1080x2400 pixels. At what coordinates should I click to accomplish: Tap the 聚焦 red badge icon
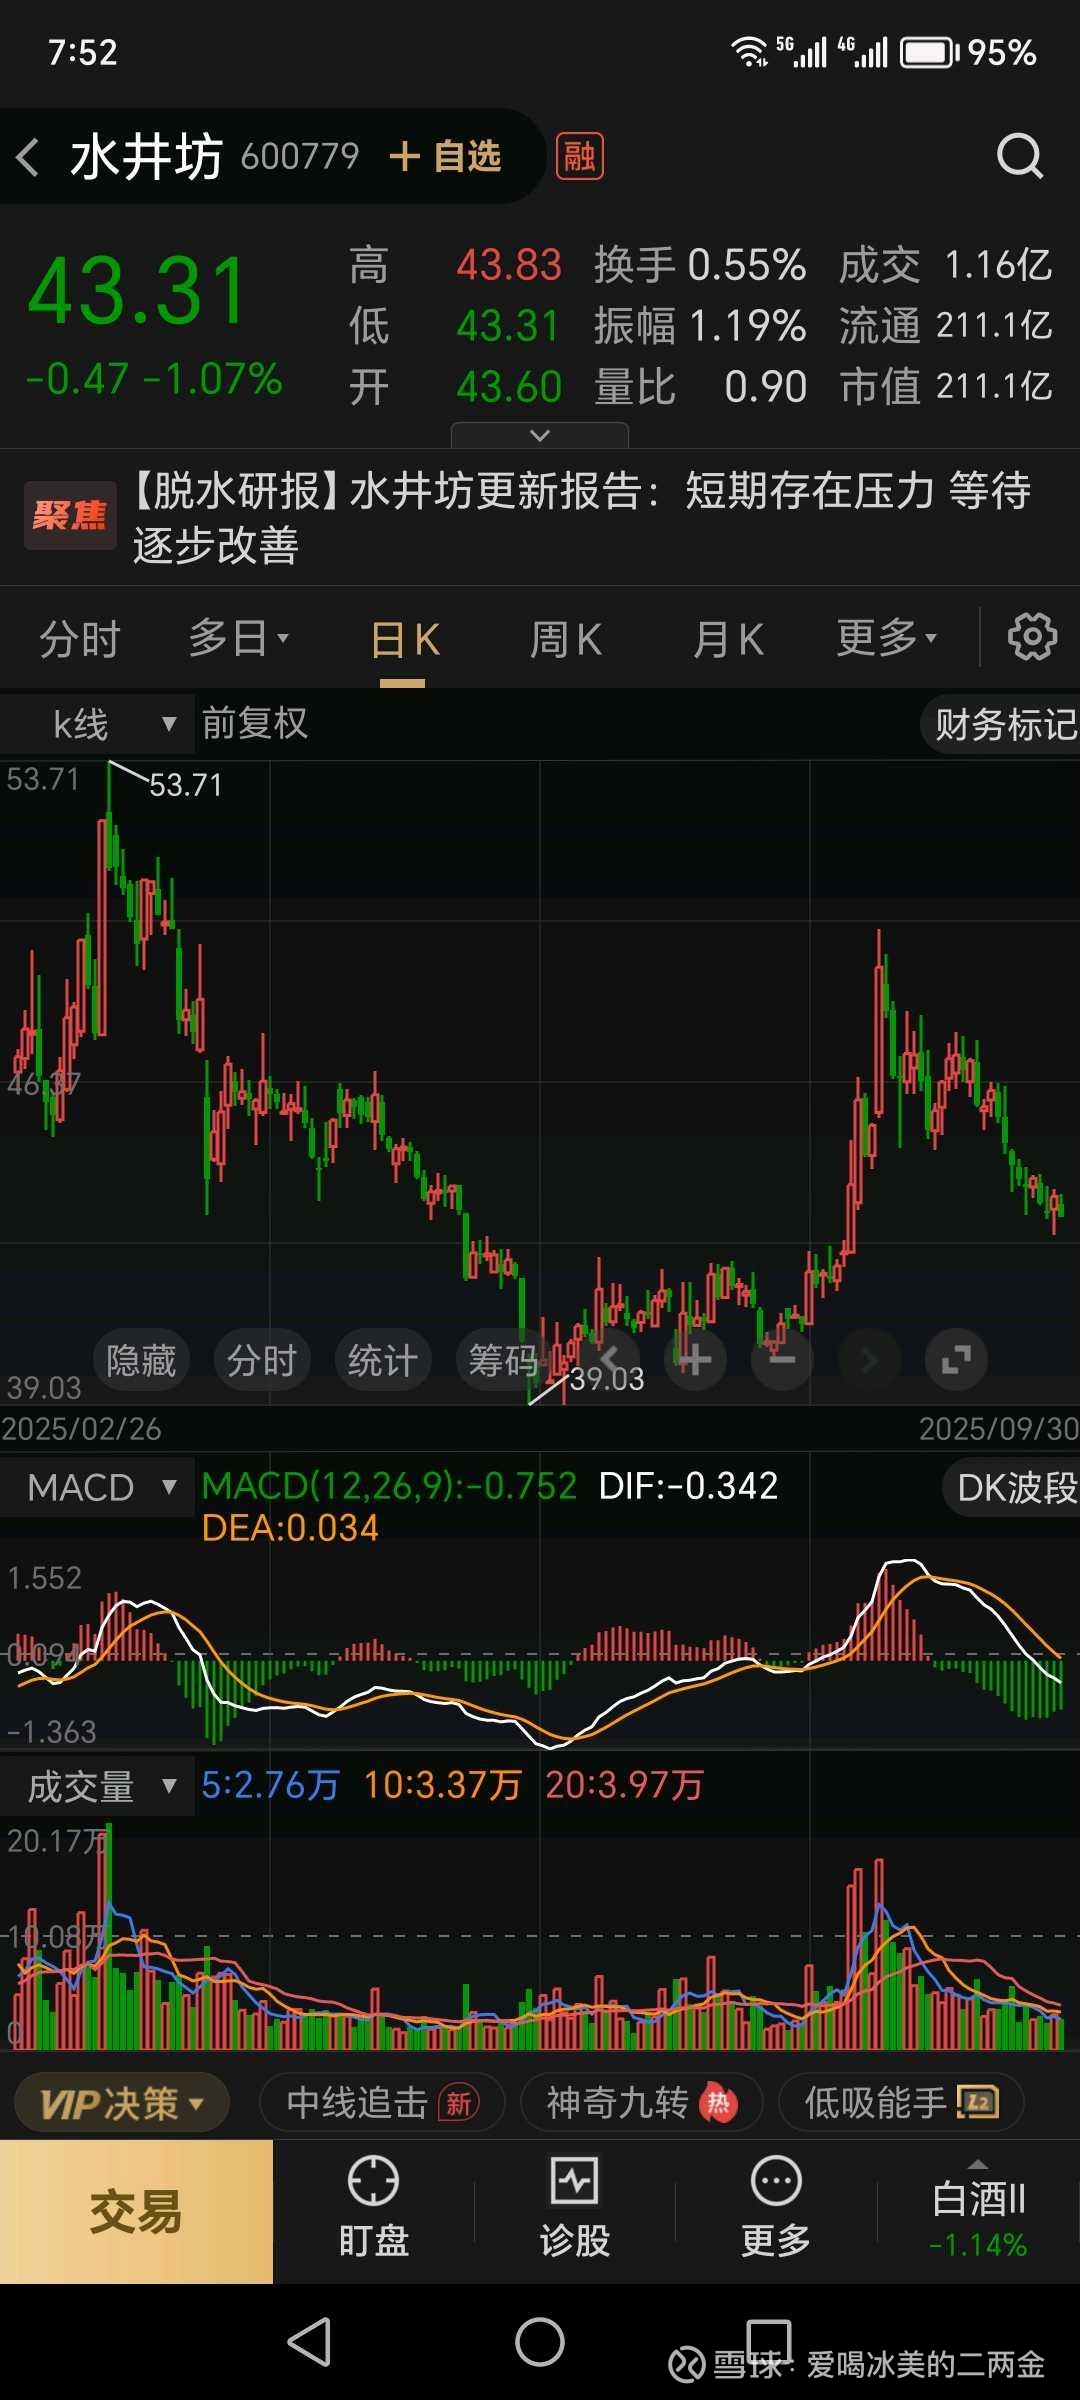click(x=69, y=516)
